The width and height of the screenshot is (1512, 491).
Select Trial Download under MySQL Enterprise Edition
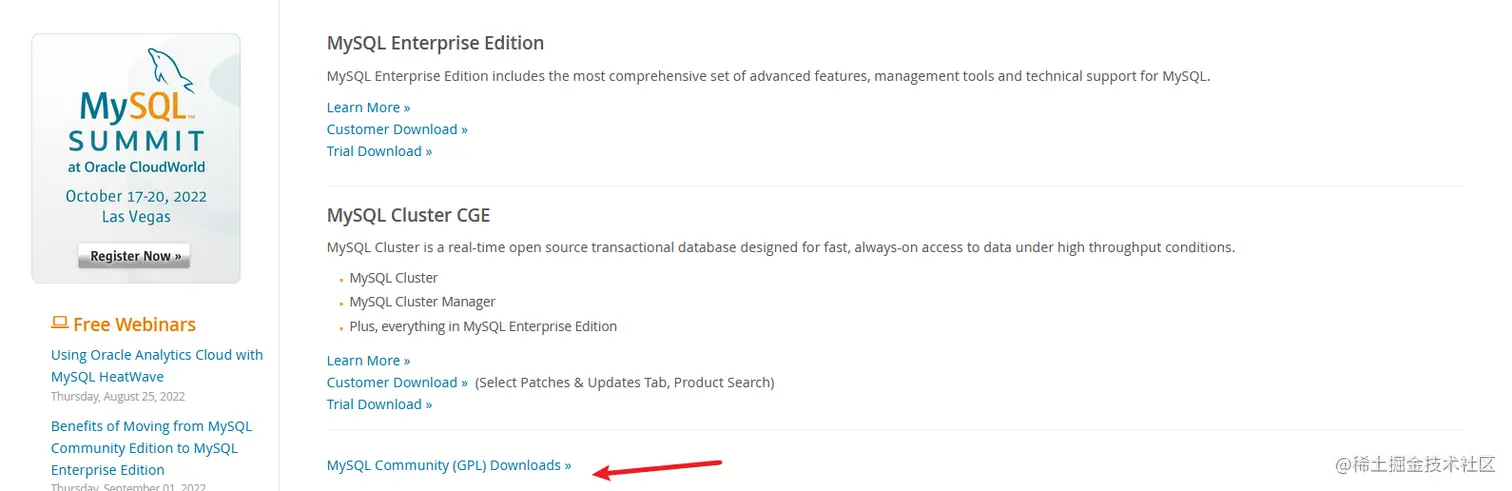pyautogui.click(x=379, y=151)
